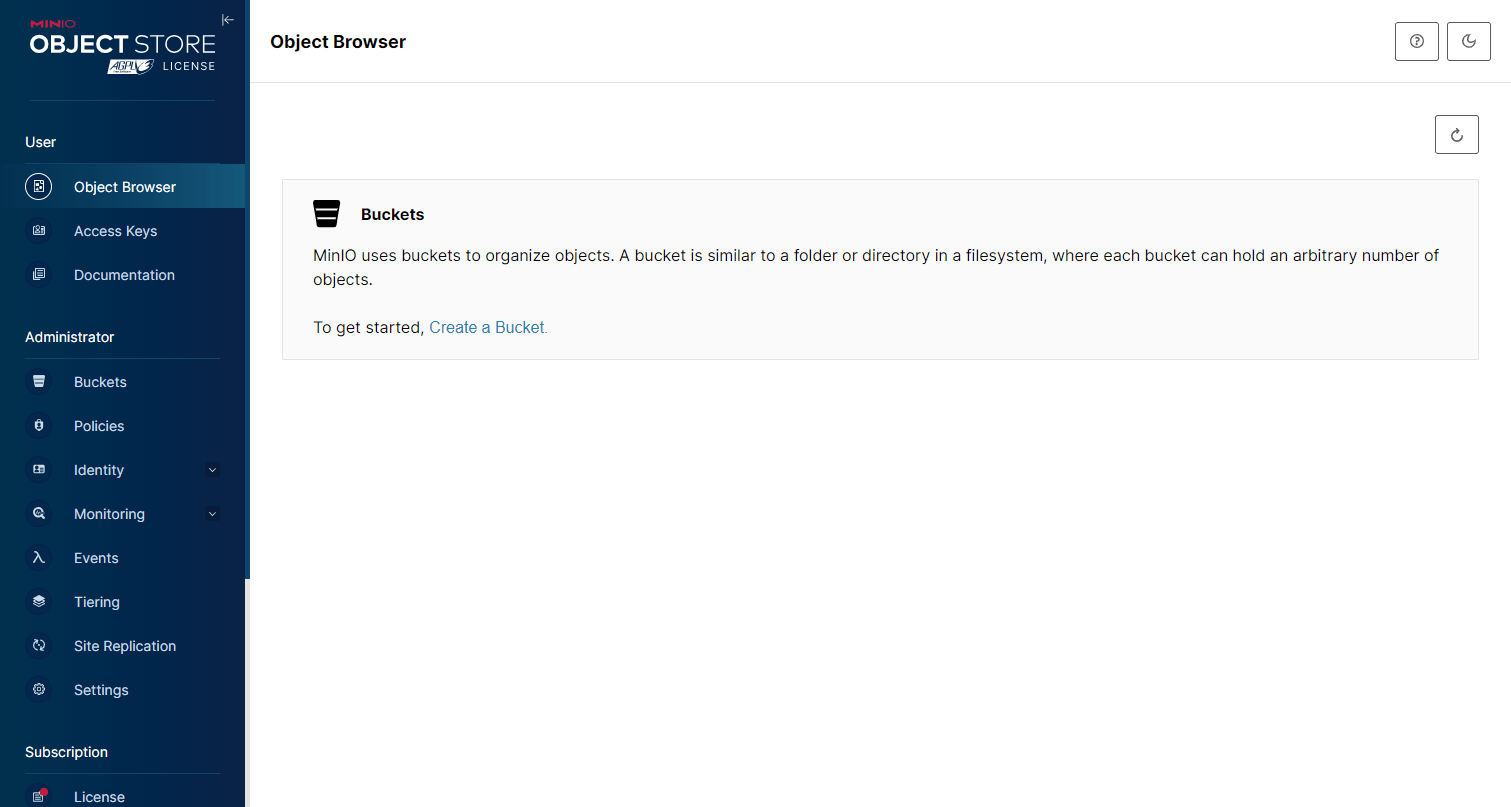Viewport: 1511px width, 807px height.
Task: Click the MinIO Object Store logo
Action: (x=122, y=47)
